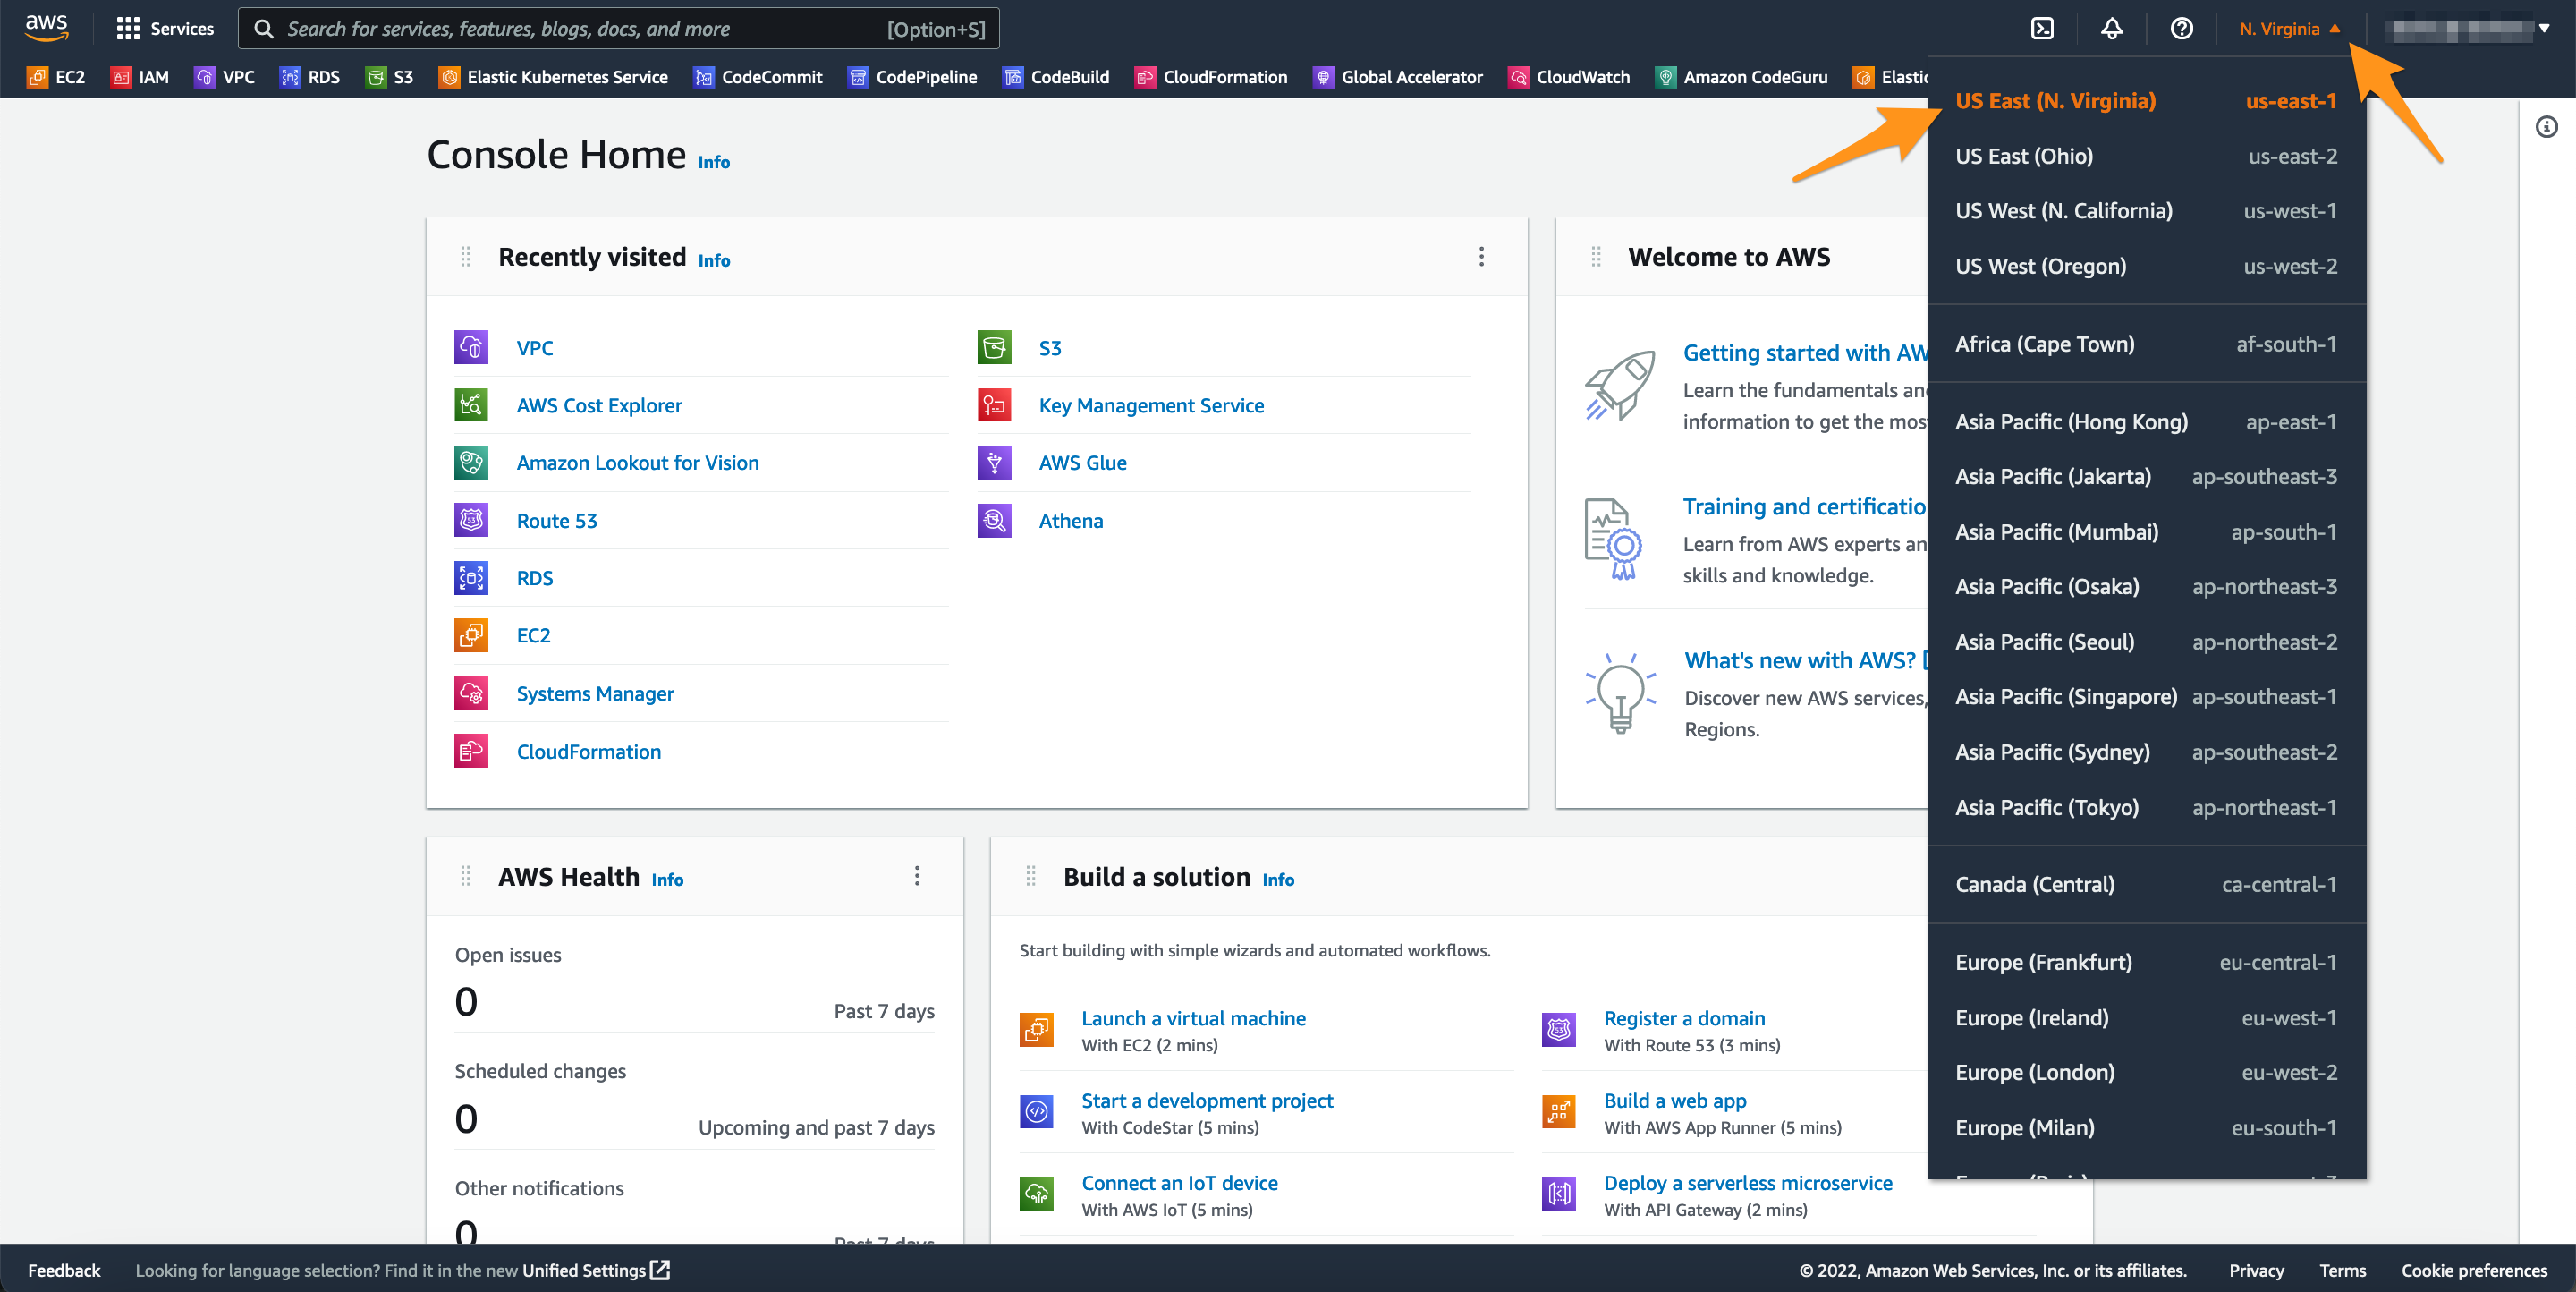Select Africa (Cape Town) region
The image size is (2576, 1292).
[2146, 344]
